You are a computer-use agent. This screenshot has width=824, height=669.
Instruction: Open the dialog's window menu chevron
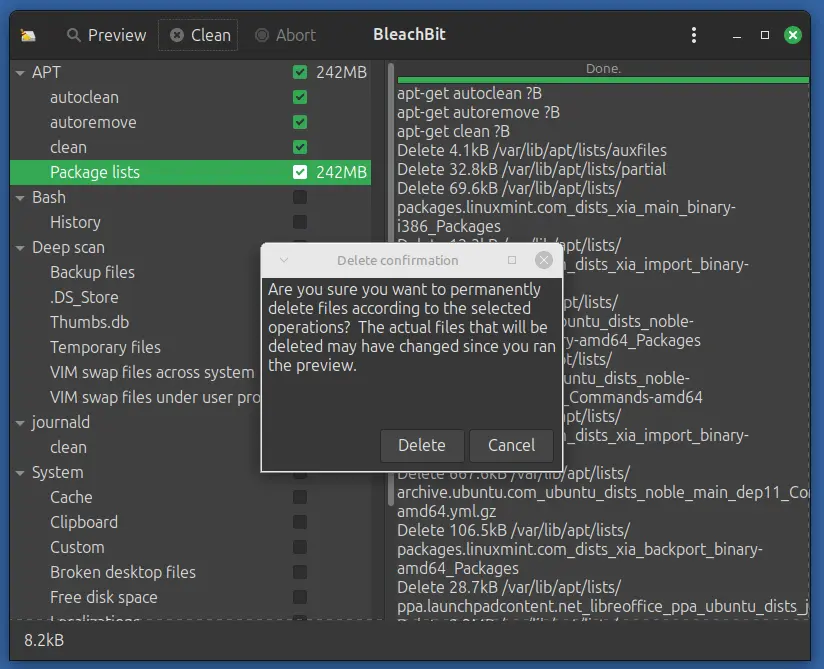(x=283, y=260)
